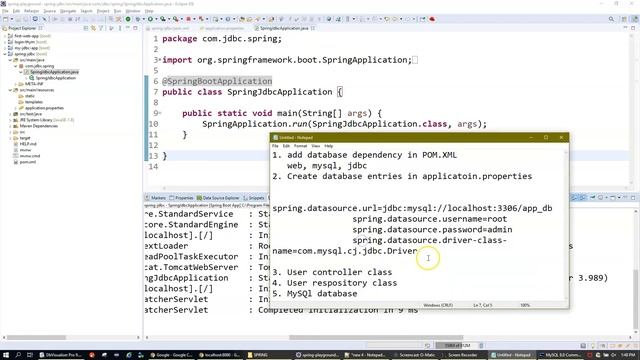Open the localhost:8080 browser taskbar item
This screenshot has height=360, width=640.
point(220,355)
